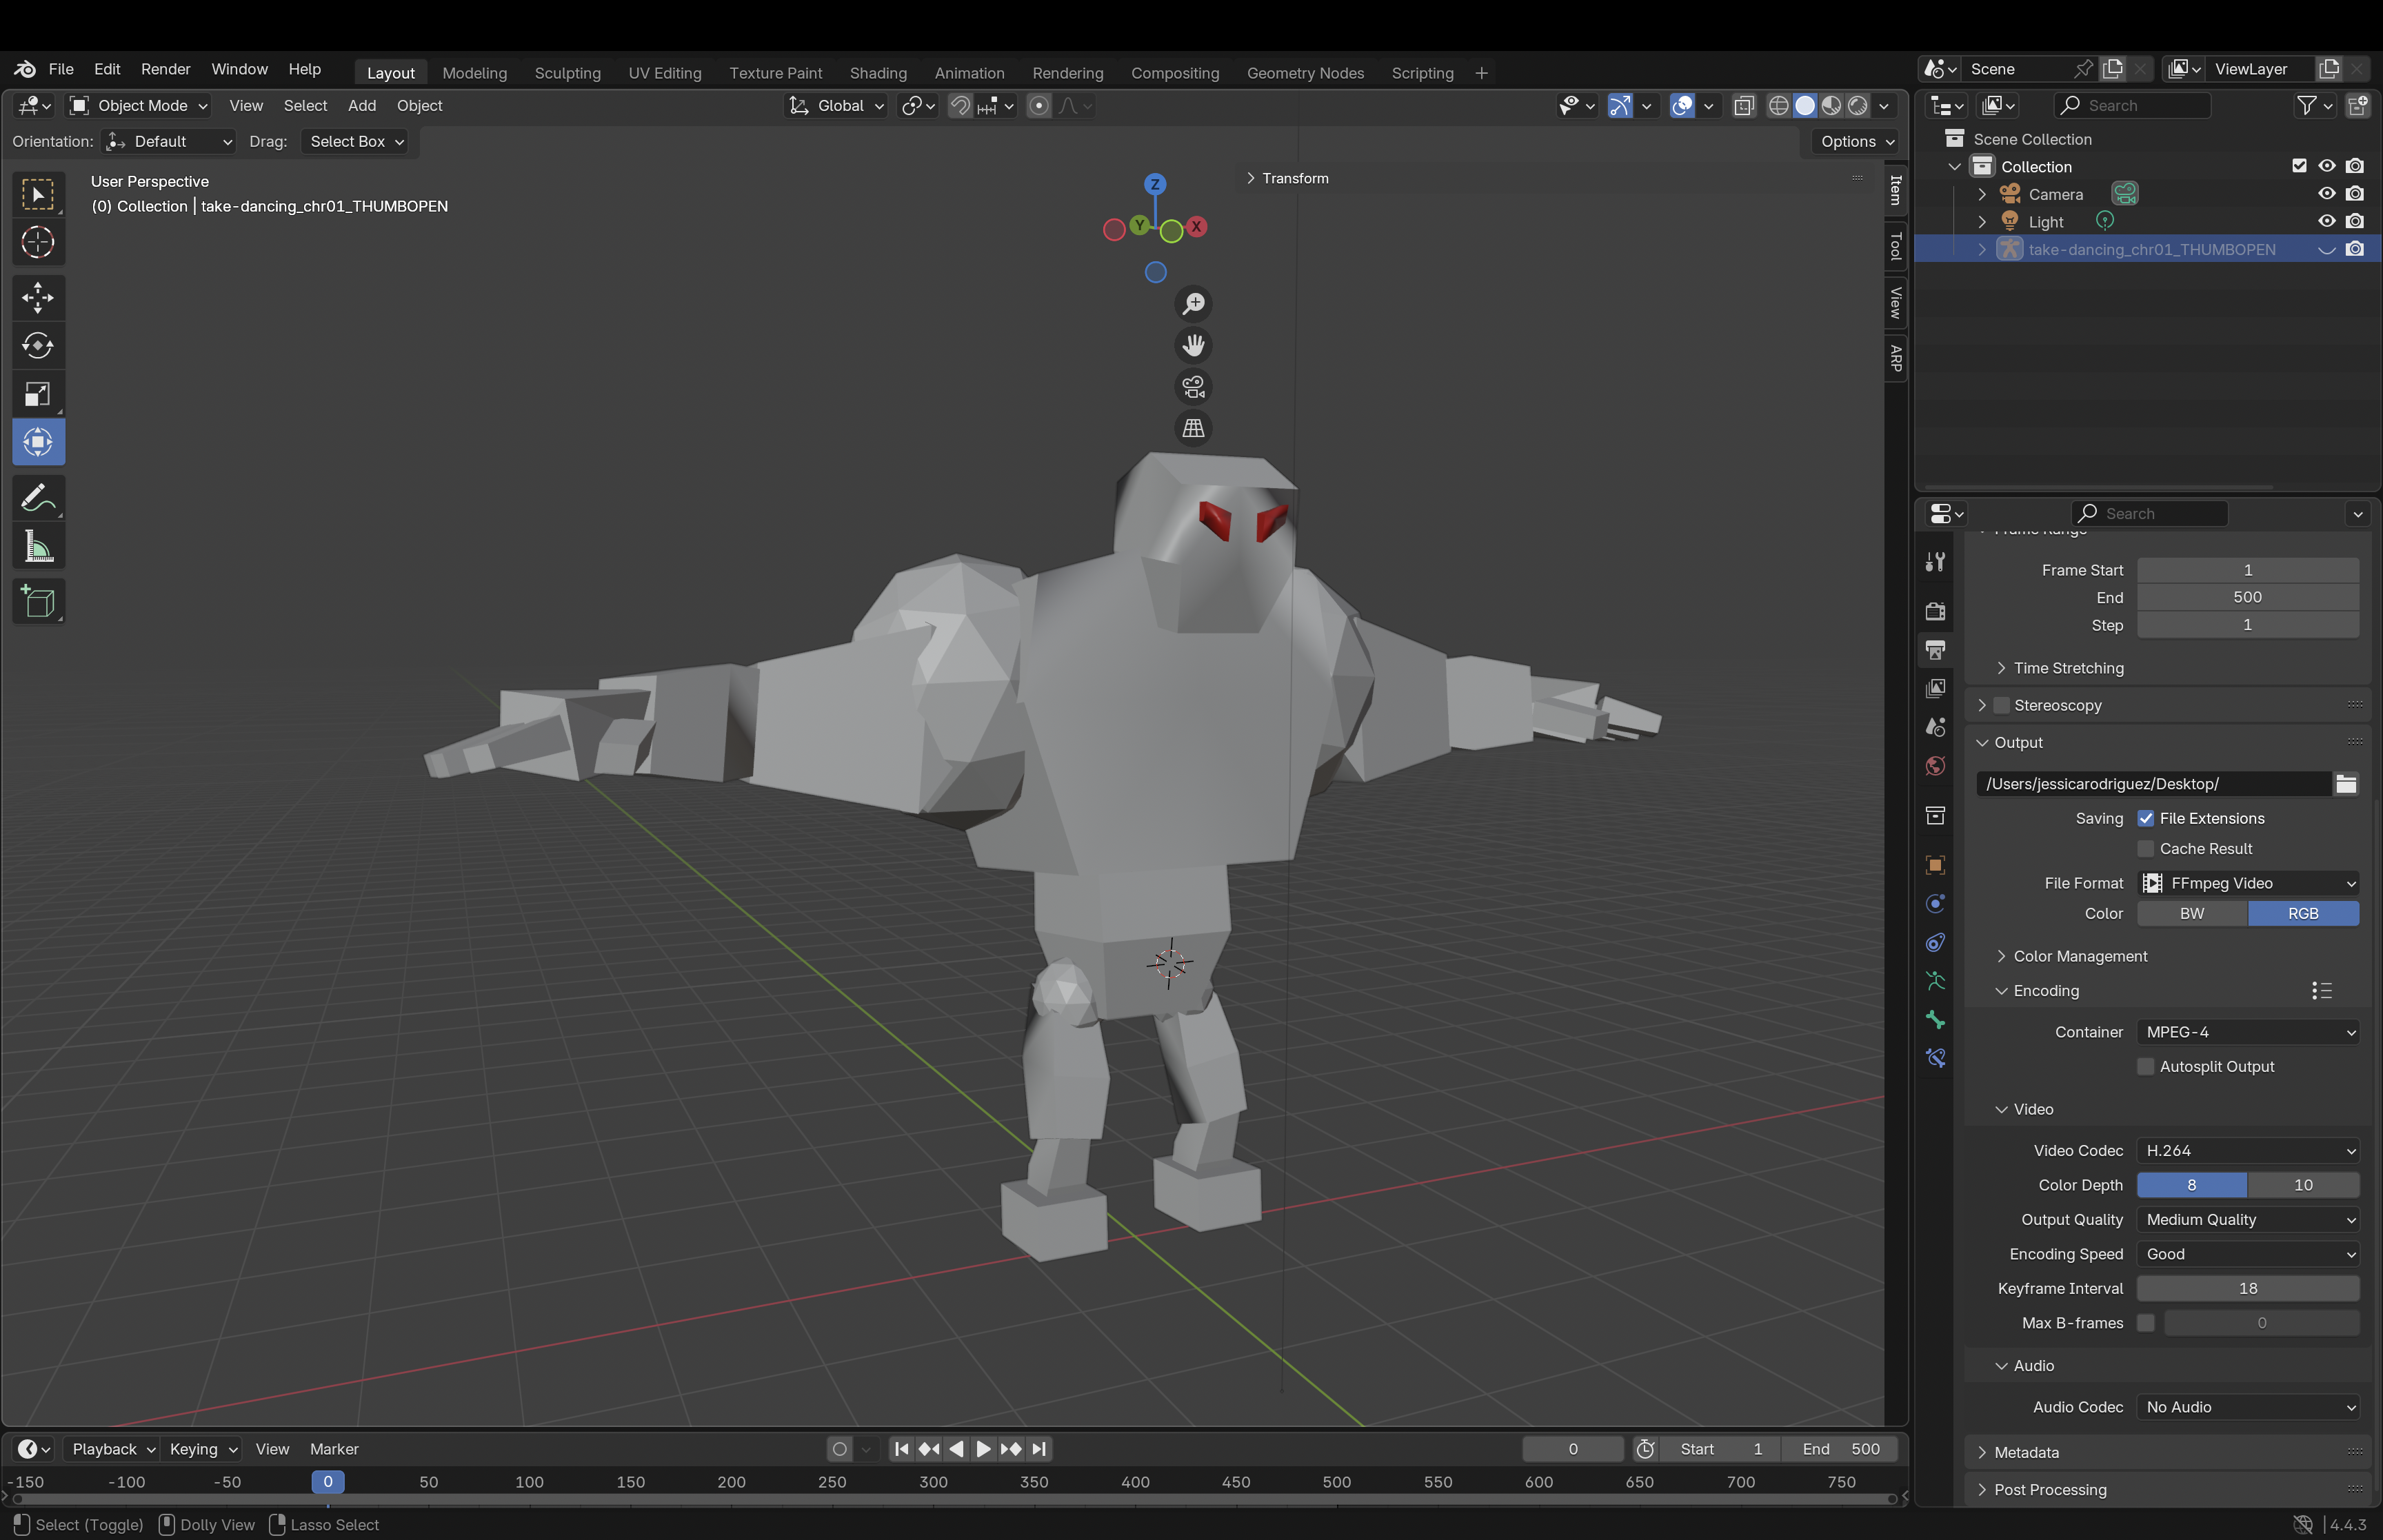2383x1540 pixels.
Task: Click the Keyframe Interval value field
Action: 2248,1289
